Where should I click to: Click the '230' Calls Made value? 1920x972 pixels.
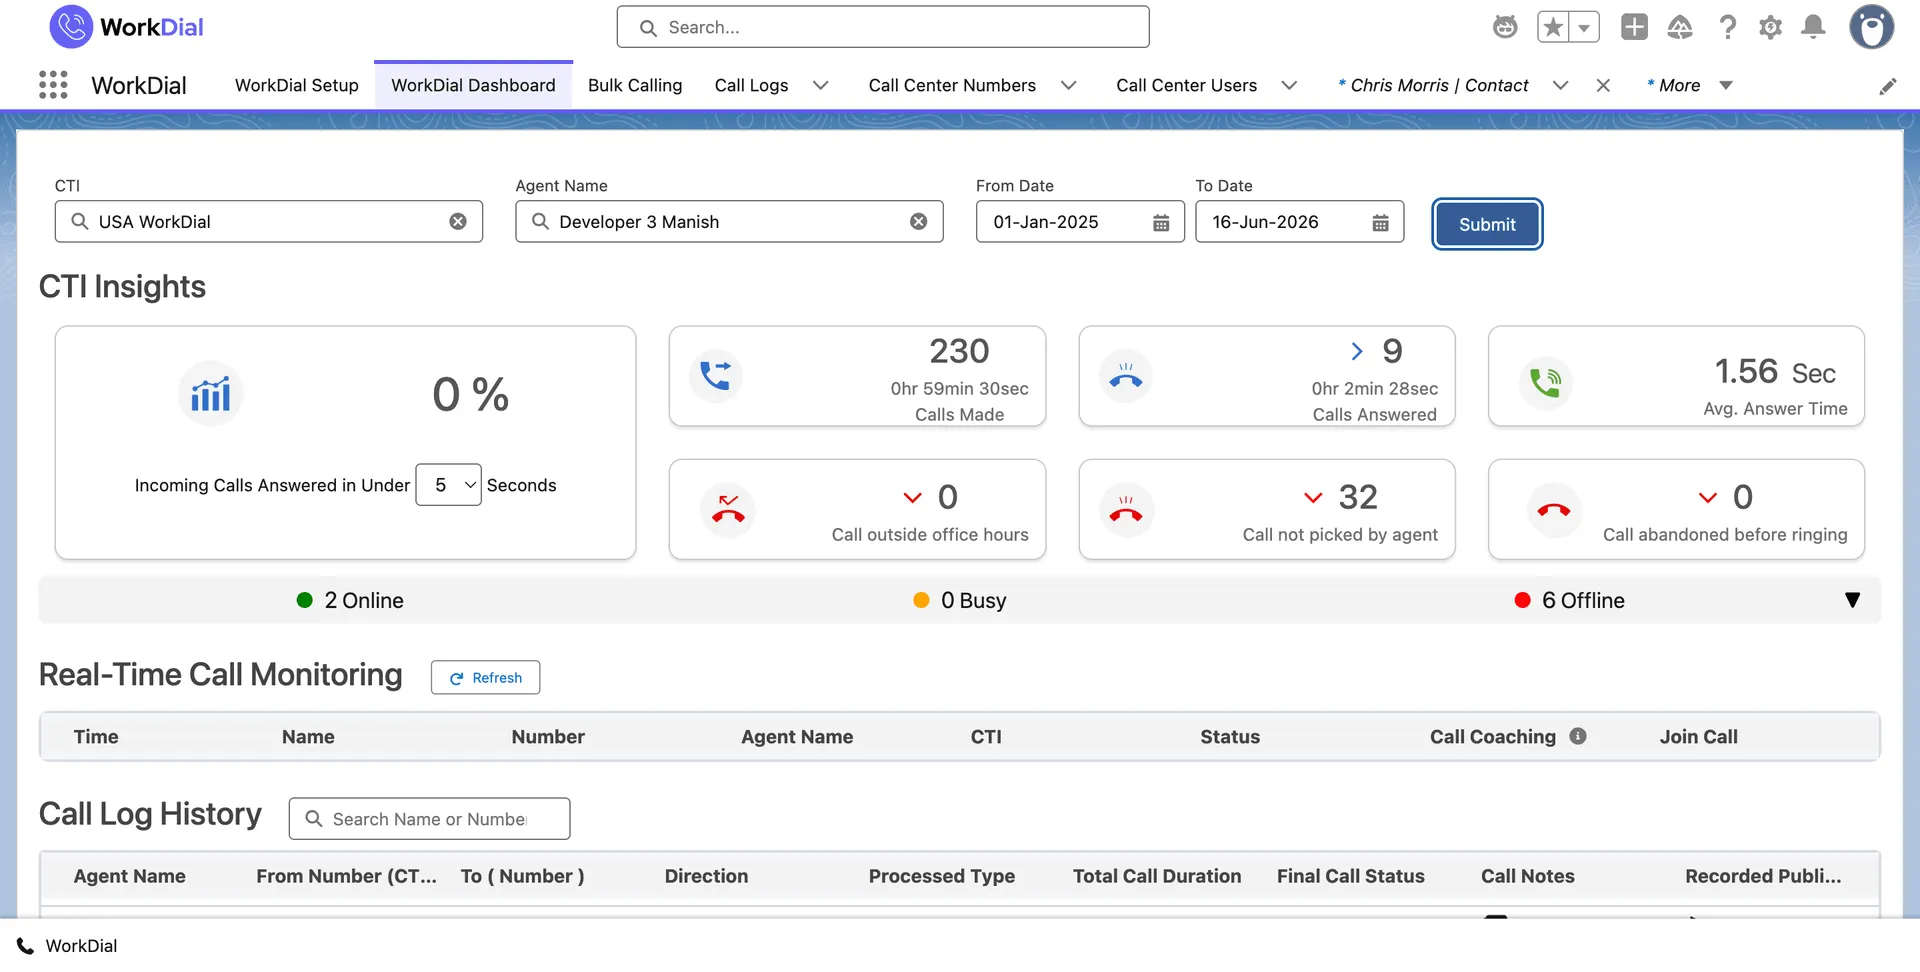[x=959, y=351]
